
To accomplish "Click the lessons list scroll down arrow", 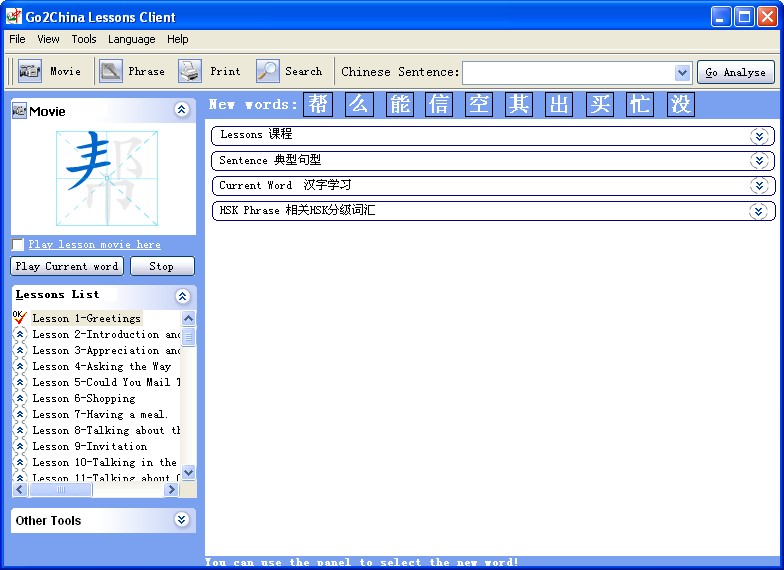I will pos(188,472).
